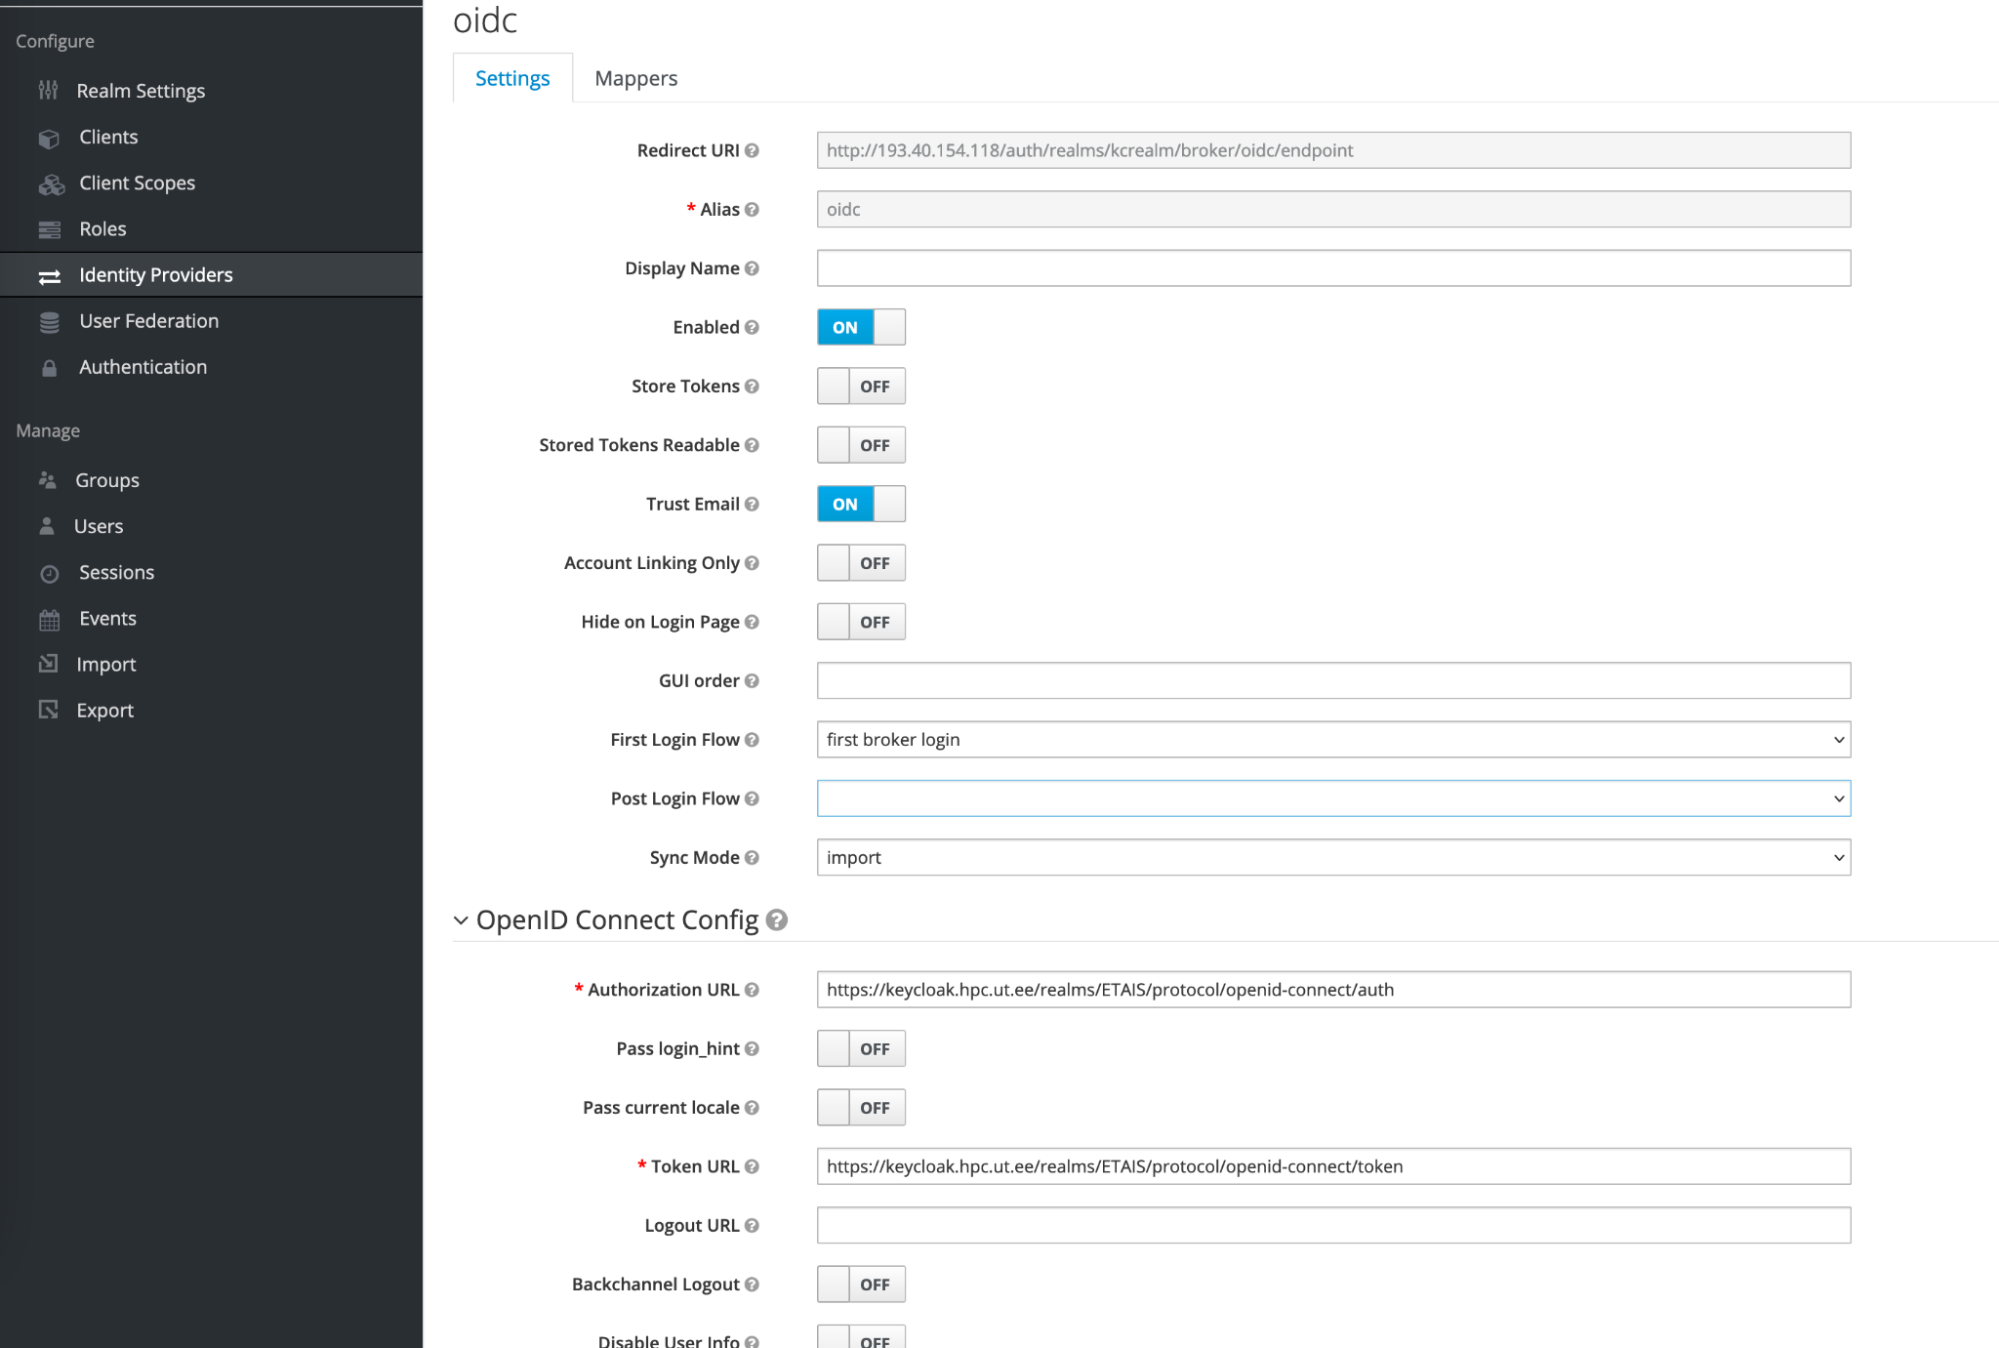1999x1348 pixels.
Task: Enable the Store Tokens switch
Action: coord(860,386)
